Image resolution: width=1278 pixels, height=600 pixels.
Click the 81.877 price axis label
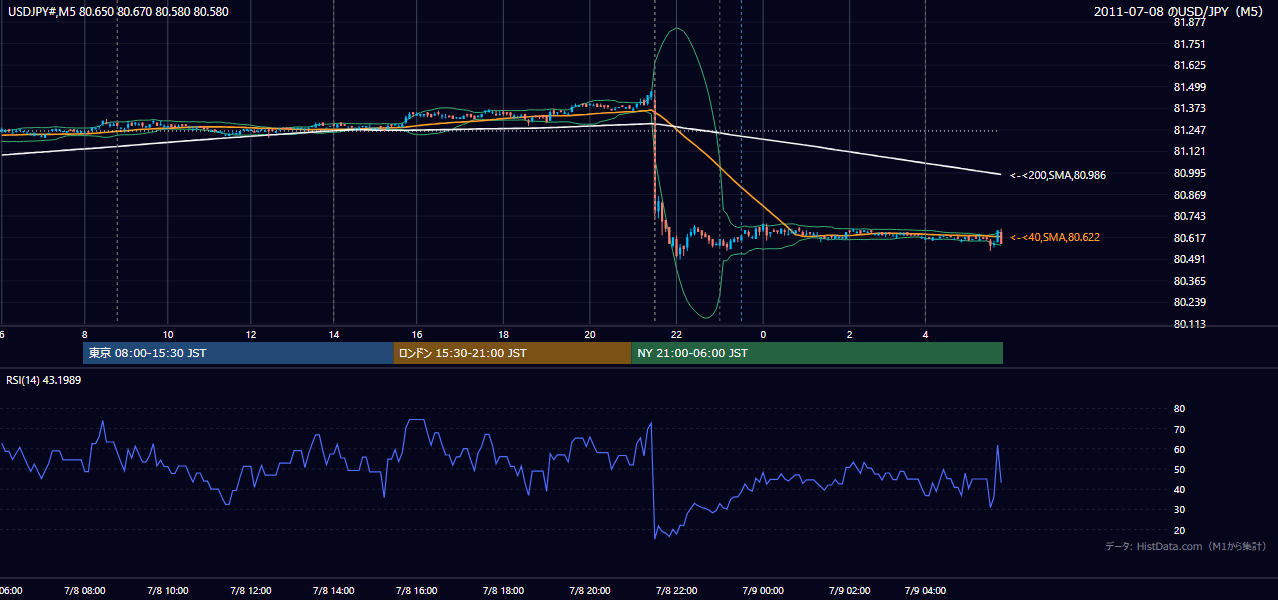point(1189,23)
